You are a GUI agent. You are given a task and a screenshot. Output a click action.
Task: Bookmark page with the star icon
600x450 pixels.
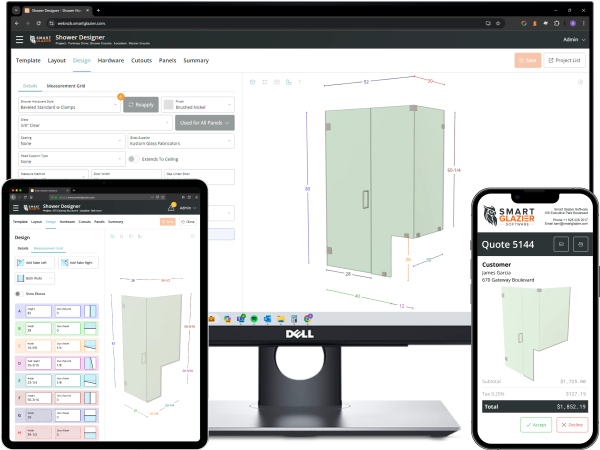(498, 23)
